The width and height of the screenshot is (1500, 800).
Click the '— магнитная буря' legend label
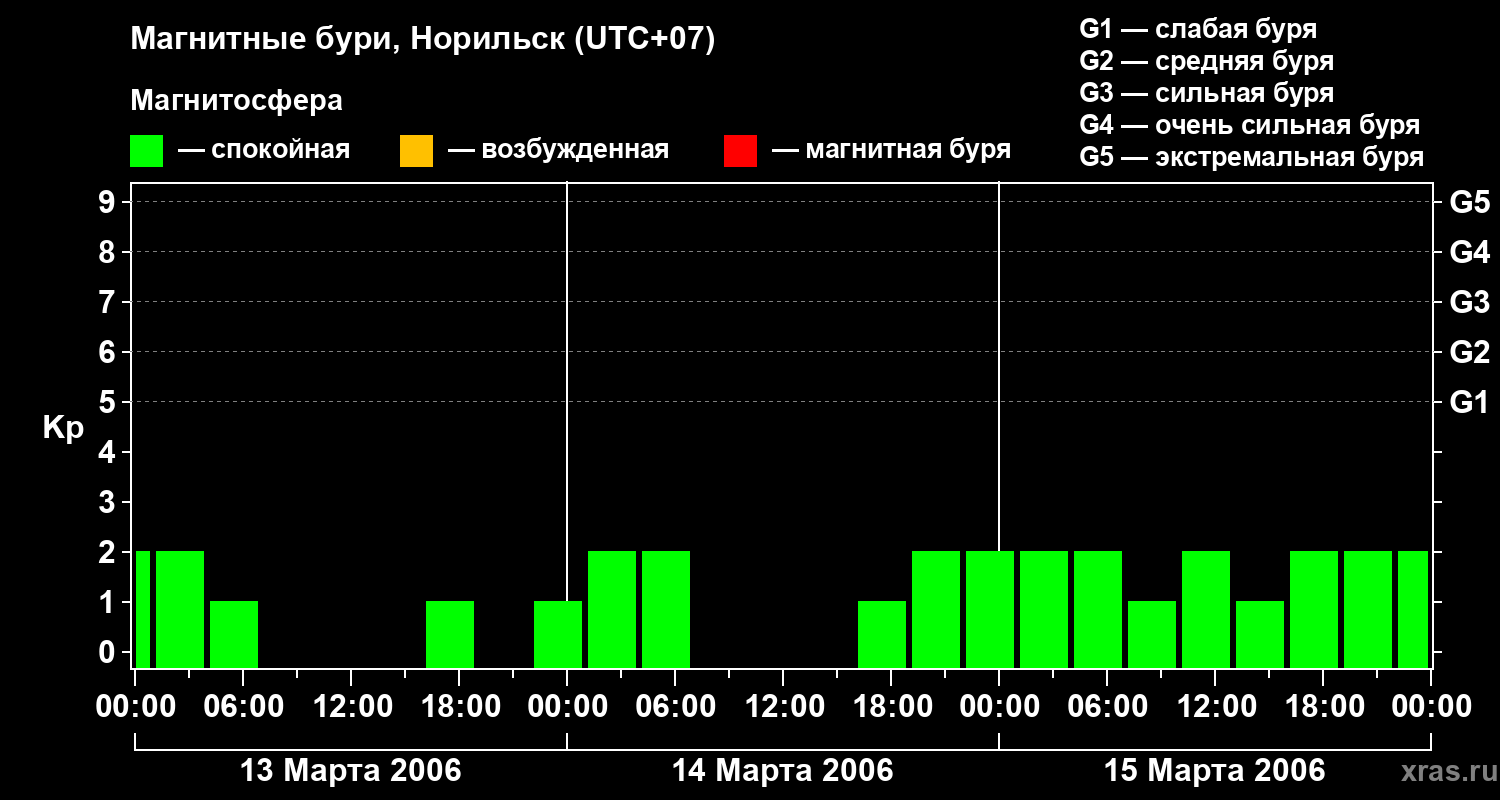(891, 151)
